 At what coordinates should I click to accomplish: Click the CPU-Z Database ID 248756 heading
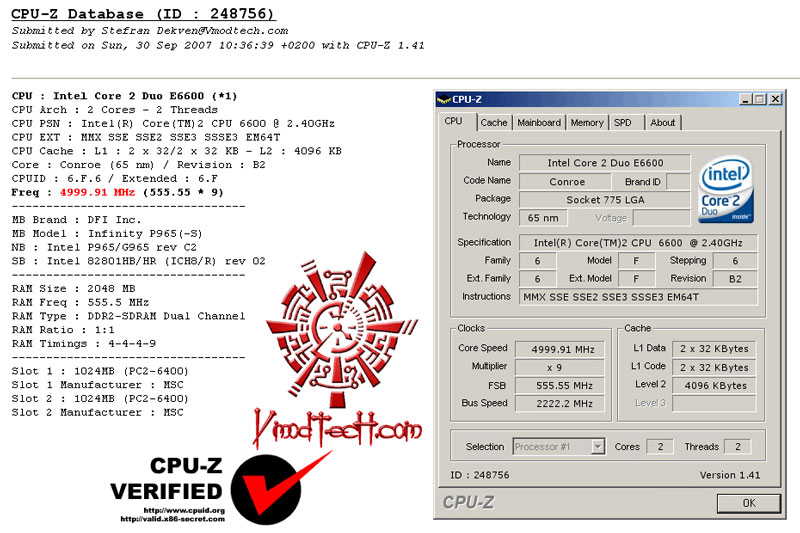[x=143, y=14]
